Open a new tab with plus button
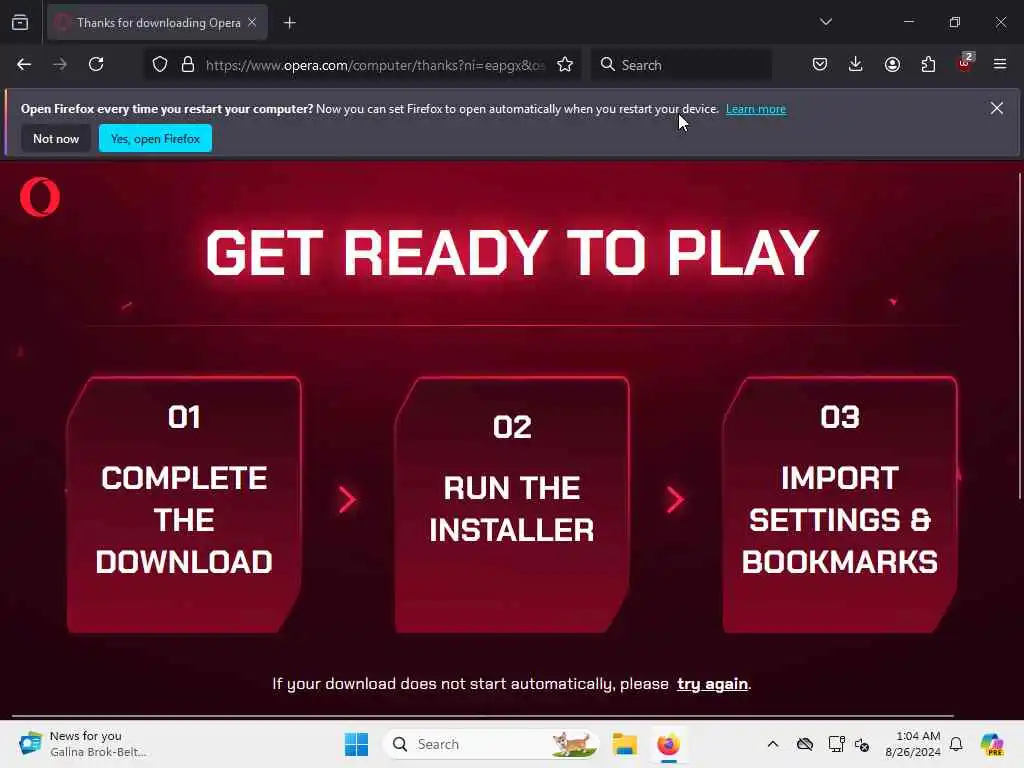 tap(289, 23)
